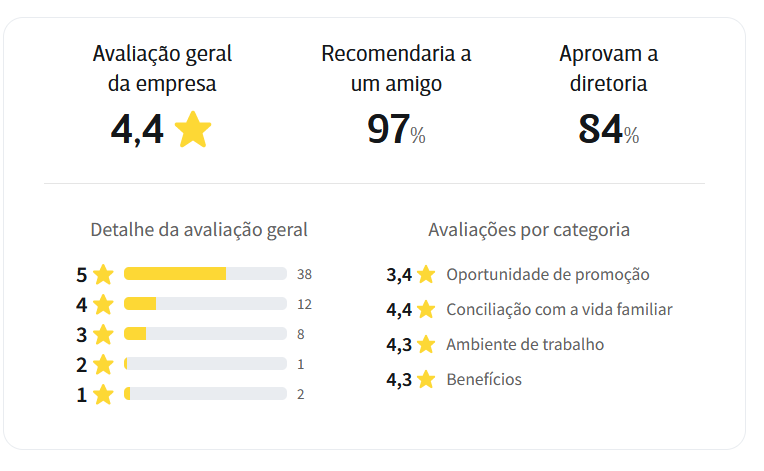The image size is (764, 471).
Task: Click the Oportunidade de promoção label
Action: [x=548, y=275]
